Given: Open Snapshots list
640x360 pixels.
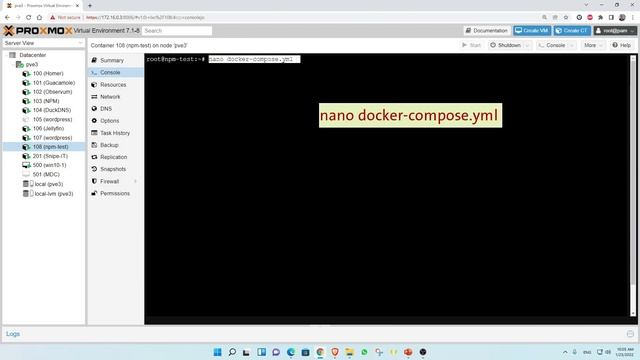Looking at the screenshot, I should point(113,169).
